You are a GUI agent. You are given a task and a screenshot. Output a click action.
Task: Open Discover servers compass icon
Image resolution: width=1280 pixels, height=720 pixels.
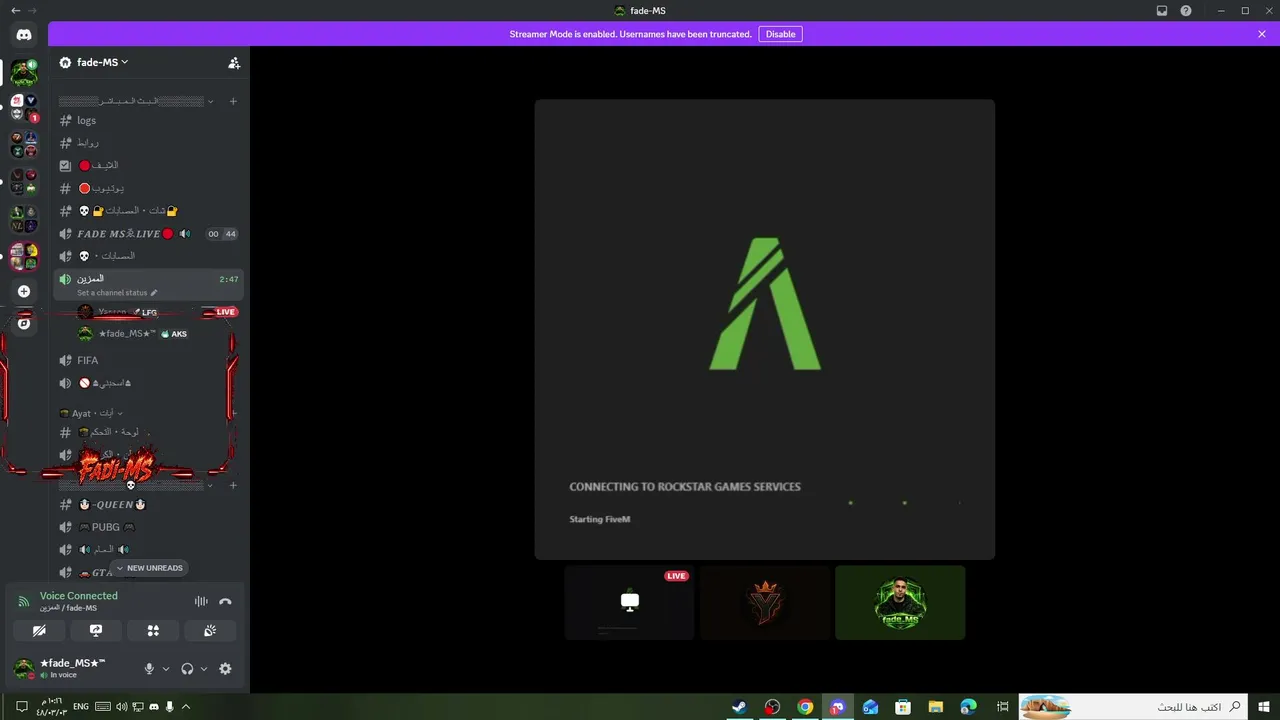[24, 323]
